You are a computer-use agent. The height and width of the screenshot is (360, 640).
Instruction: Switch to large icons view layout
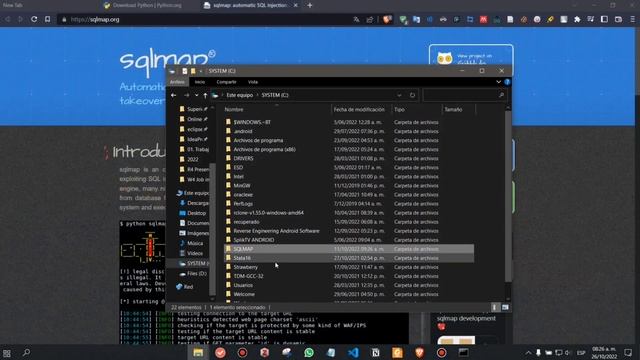(505, 307)
